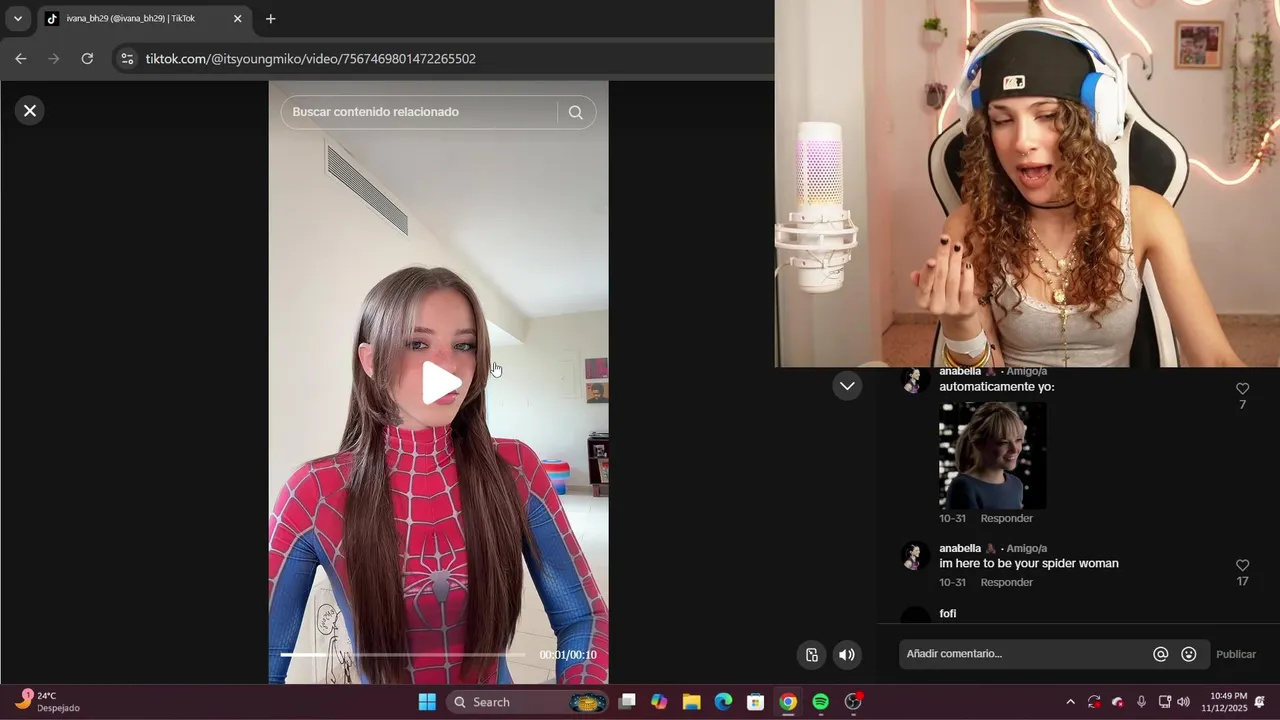
Task: Open network settings tray icon
Action: point(1165,702)
